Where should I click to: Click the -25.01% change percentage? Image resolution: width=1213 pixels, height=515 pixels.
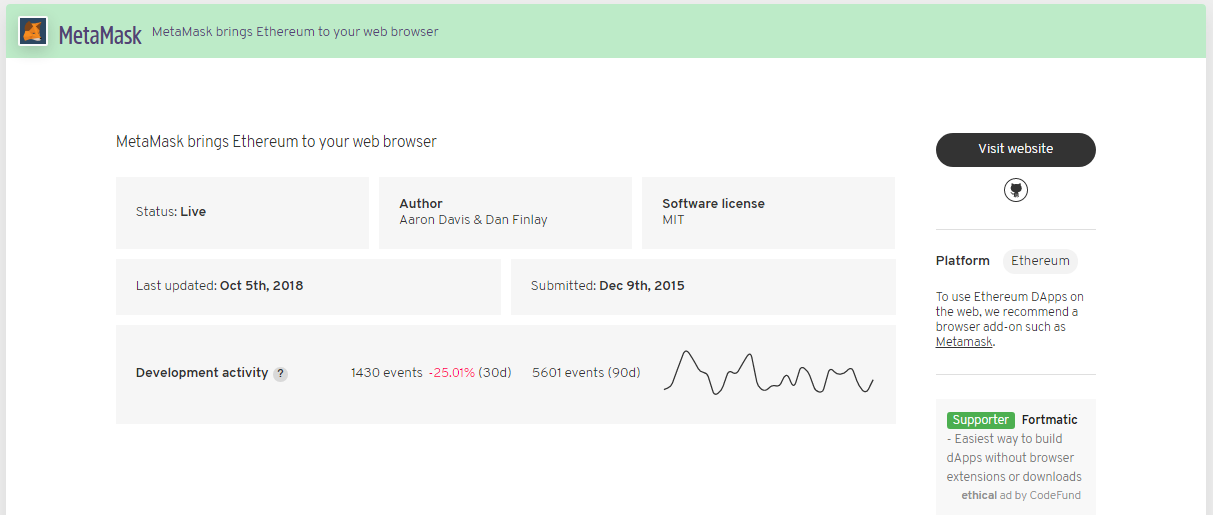[x=452, y=373]
